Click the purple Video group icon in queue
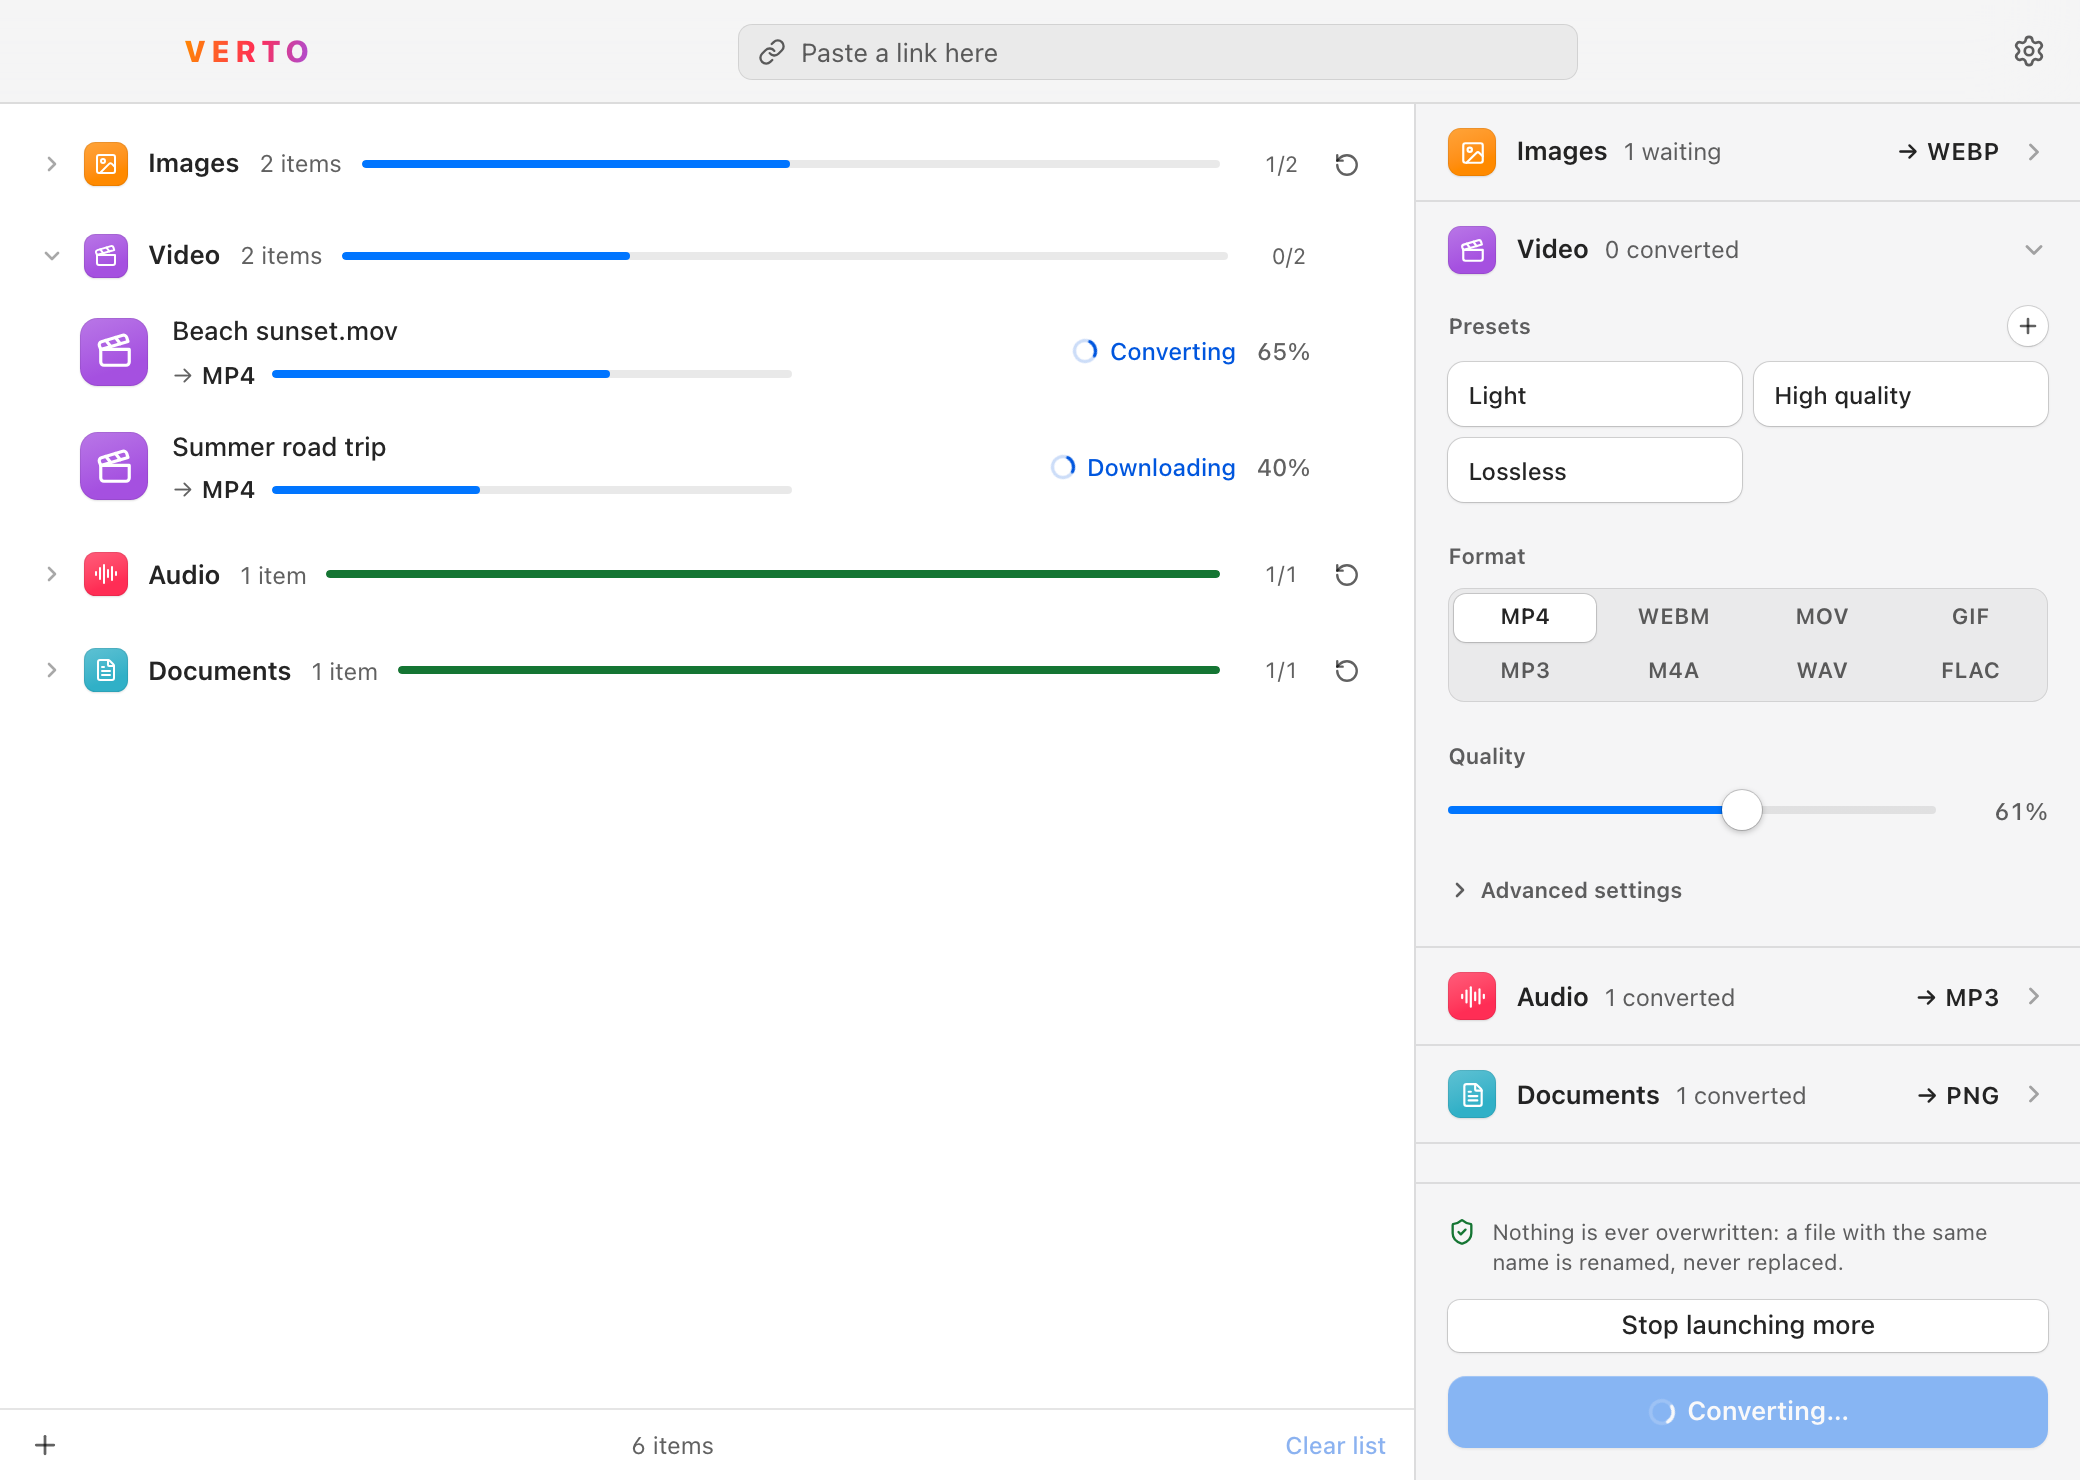The image size is (2080, 1480). click(x=106, y=256)
